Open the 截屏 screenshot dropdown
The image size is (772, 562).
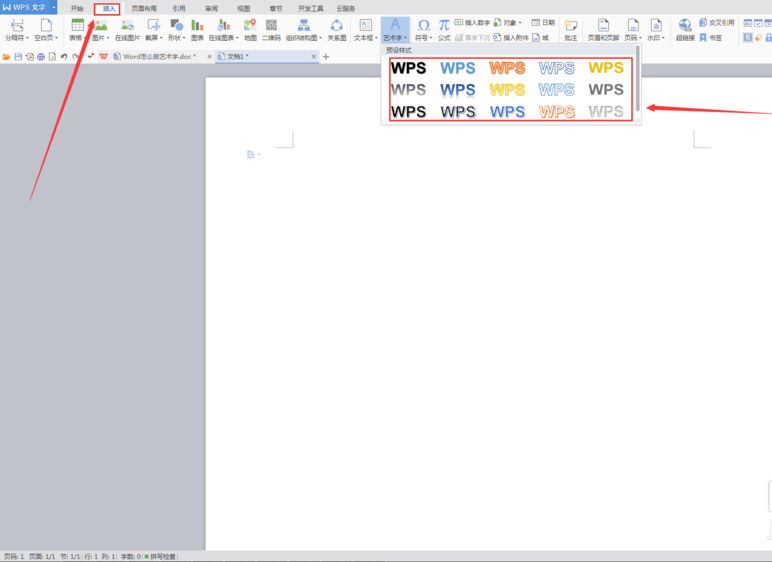[x=161, y=38]
